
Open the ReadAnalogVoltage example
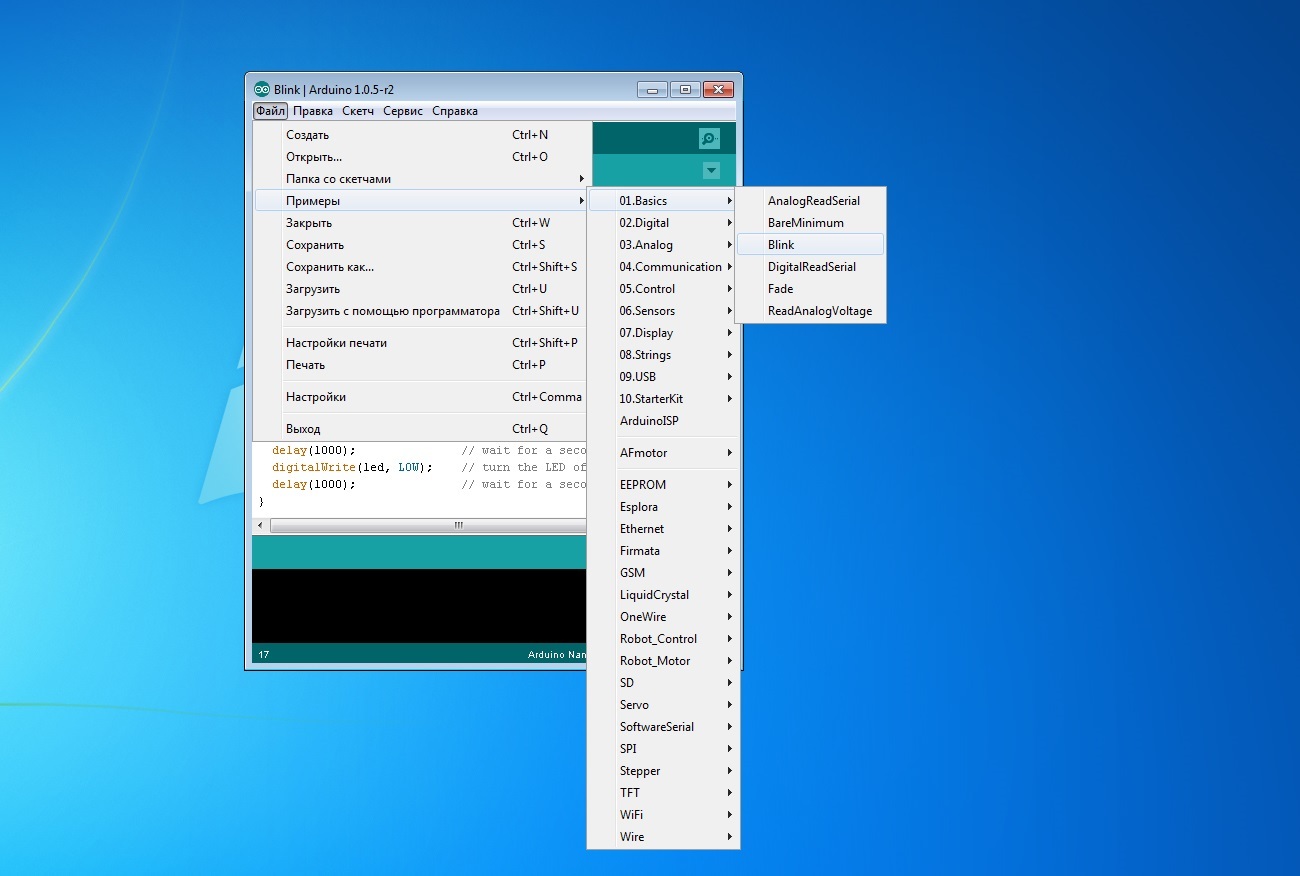point(810,311)
